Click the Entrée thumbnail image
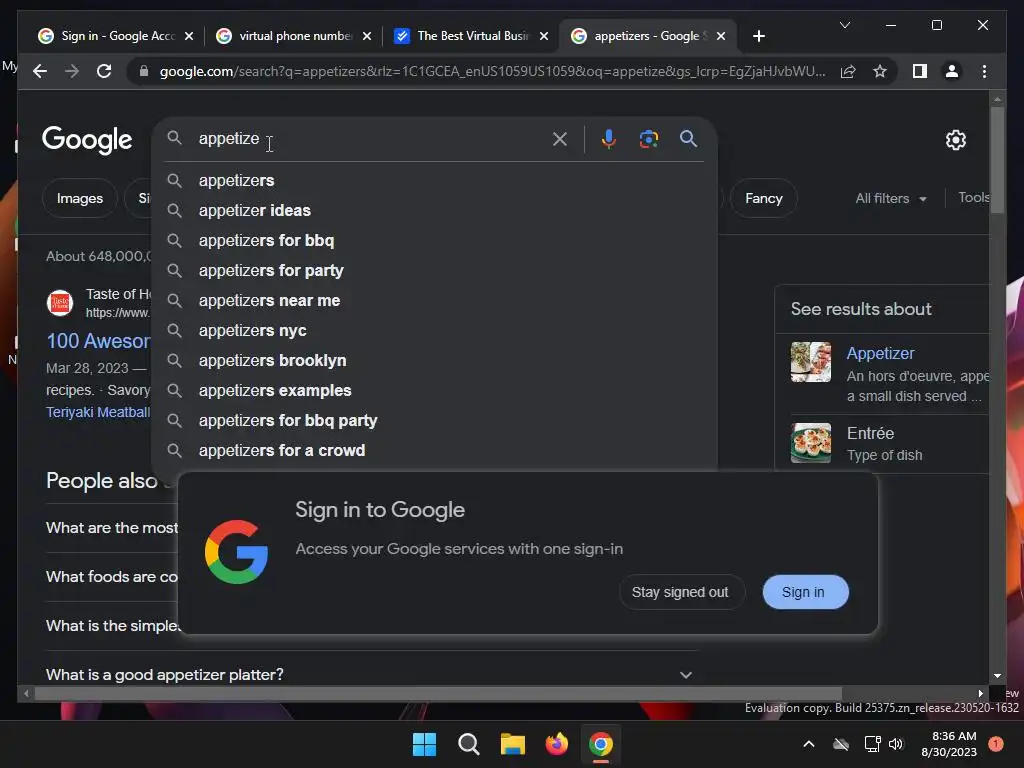The image size is (1024, 768). tap(810, 443)
